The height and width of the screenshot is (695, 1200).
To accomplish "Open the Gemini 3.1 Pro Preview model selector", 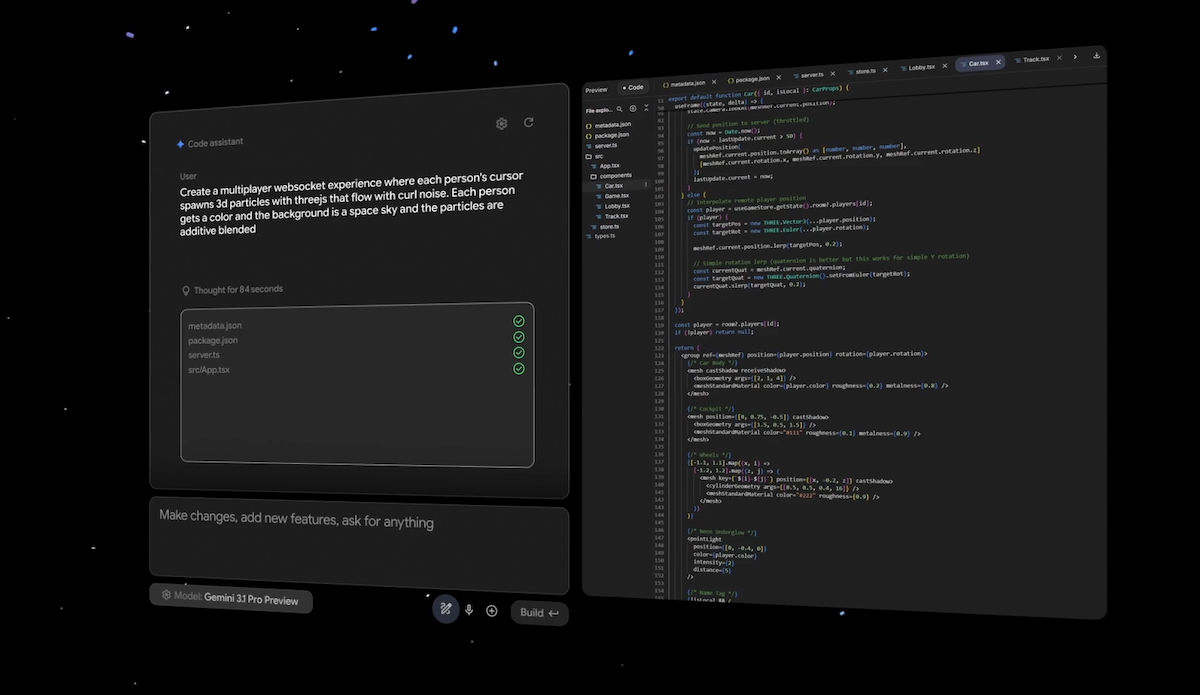I will coord(231,598).
